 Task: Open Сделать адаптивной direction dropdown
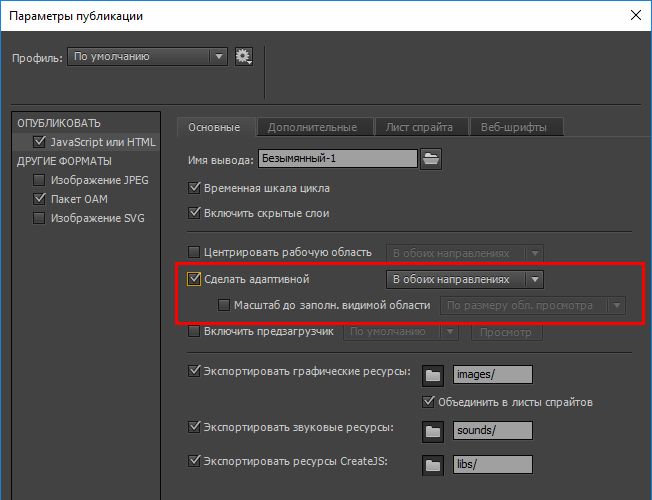(464, 279)
